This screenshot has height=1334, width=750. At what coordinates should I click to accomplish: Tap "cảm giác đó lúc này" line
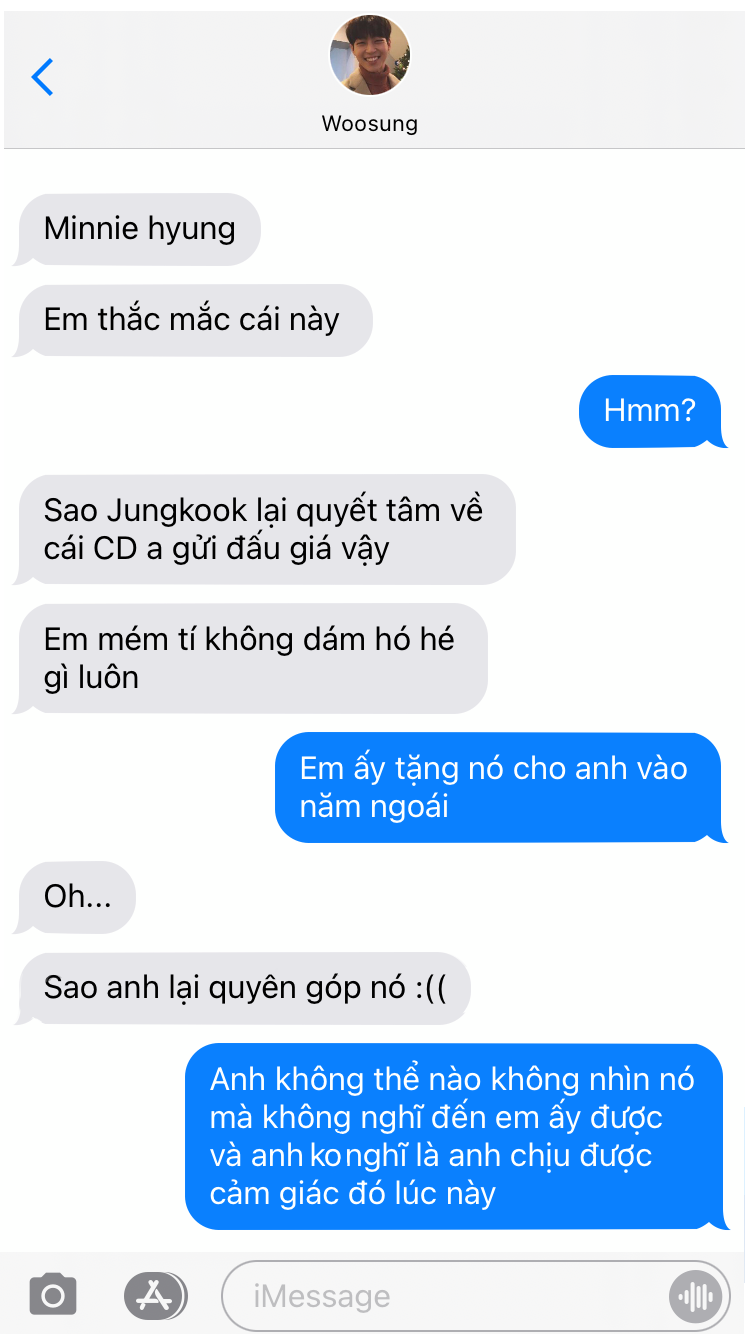tap(353, 1194)
